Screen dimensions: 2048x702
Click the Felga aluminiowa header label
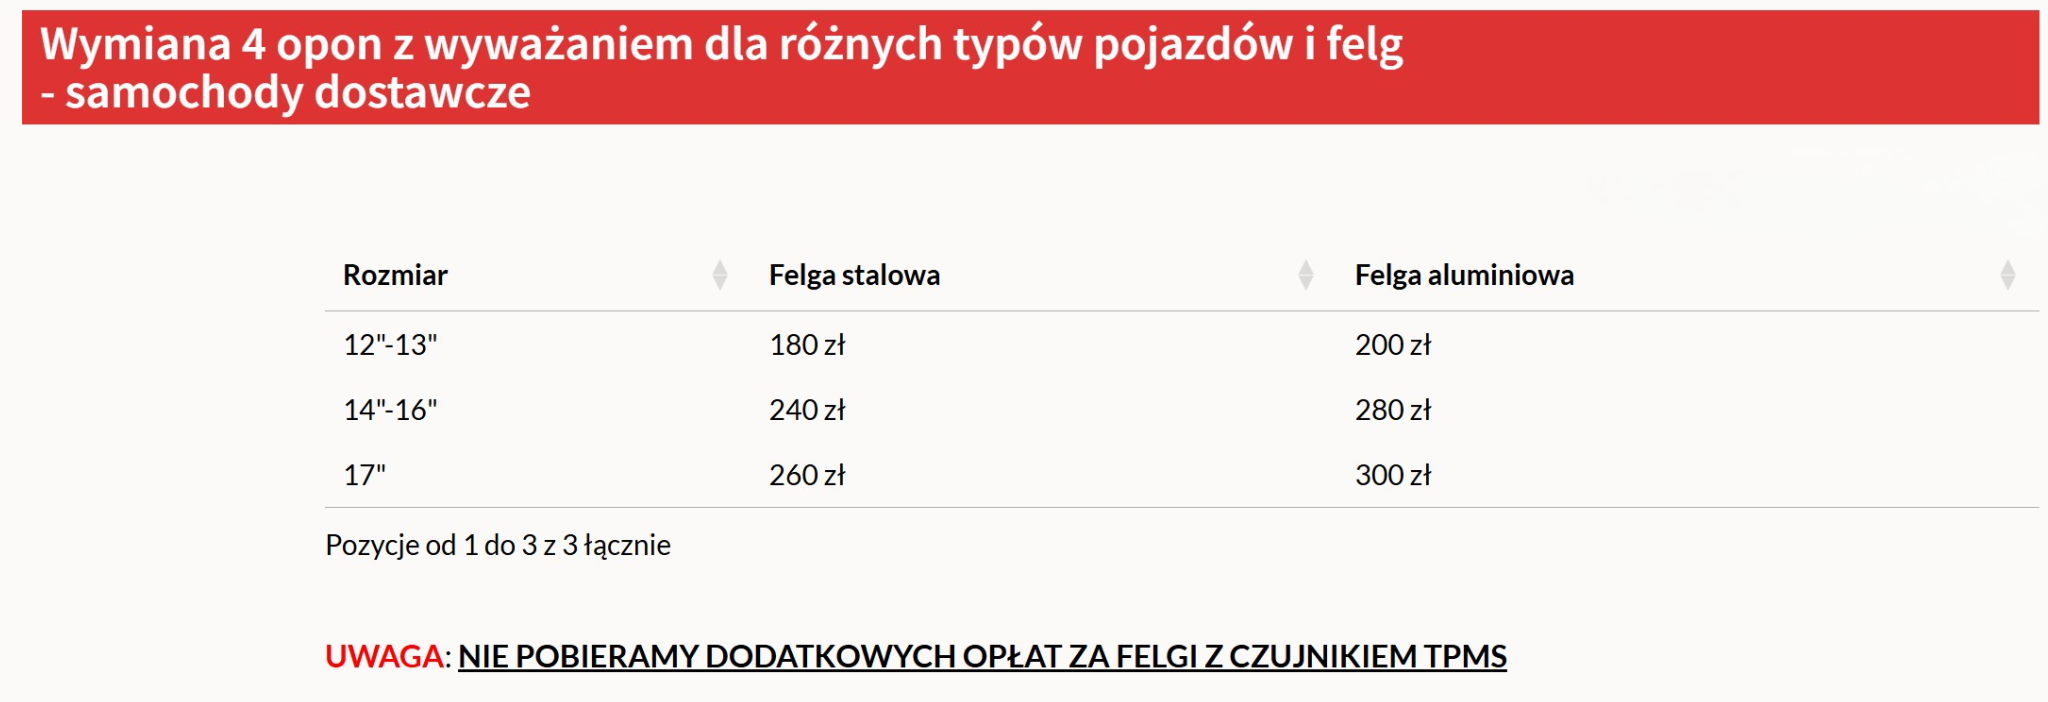[x=1464, y=275]
